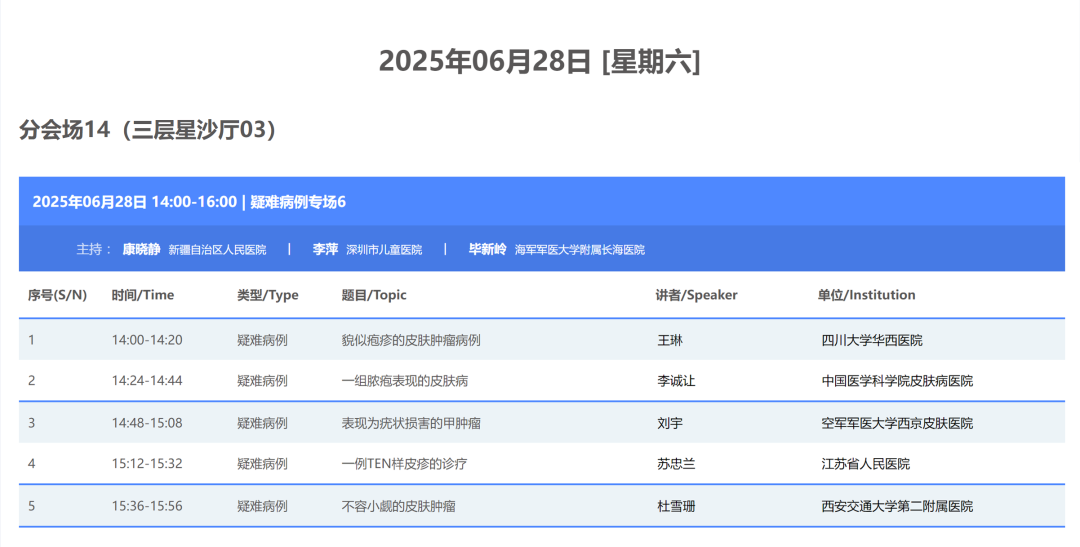
Task: Click moderator name 康晓静
Action: click(141, 249)
